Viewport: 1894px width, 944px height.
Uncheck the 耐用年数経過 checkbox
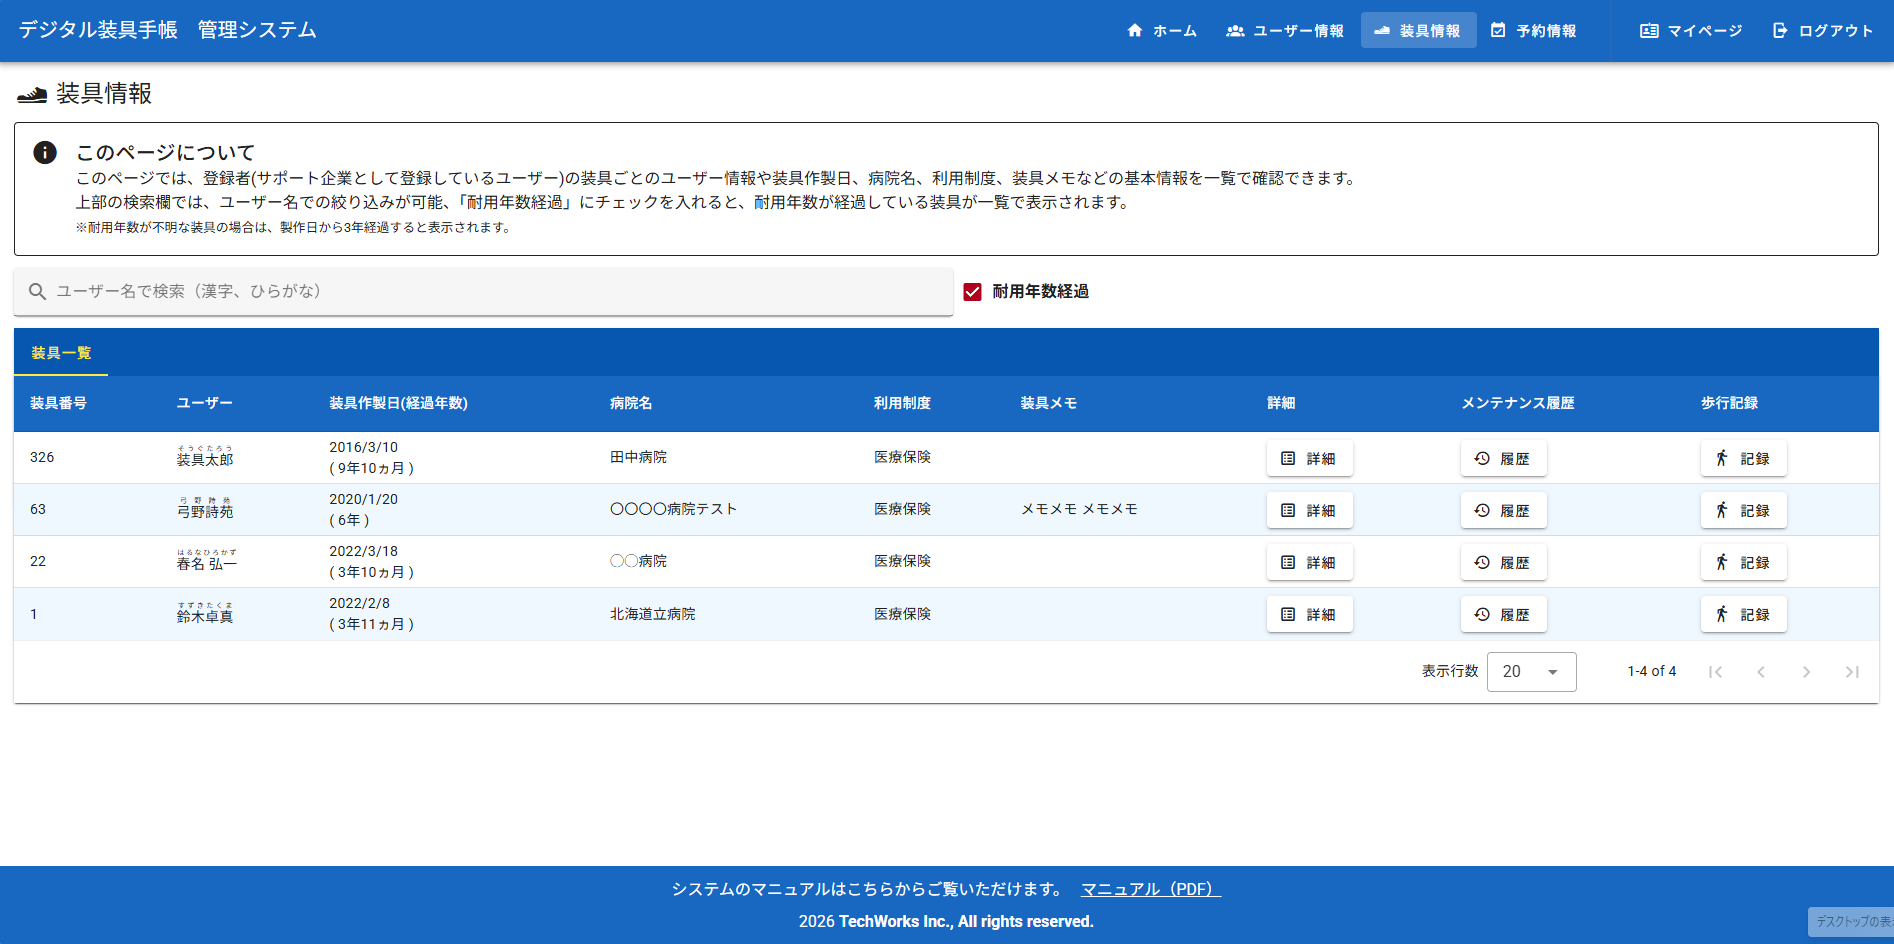(x=972, y=292)
